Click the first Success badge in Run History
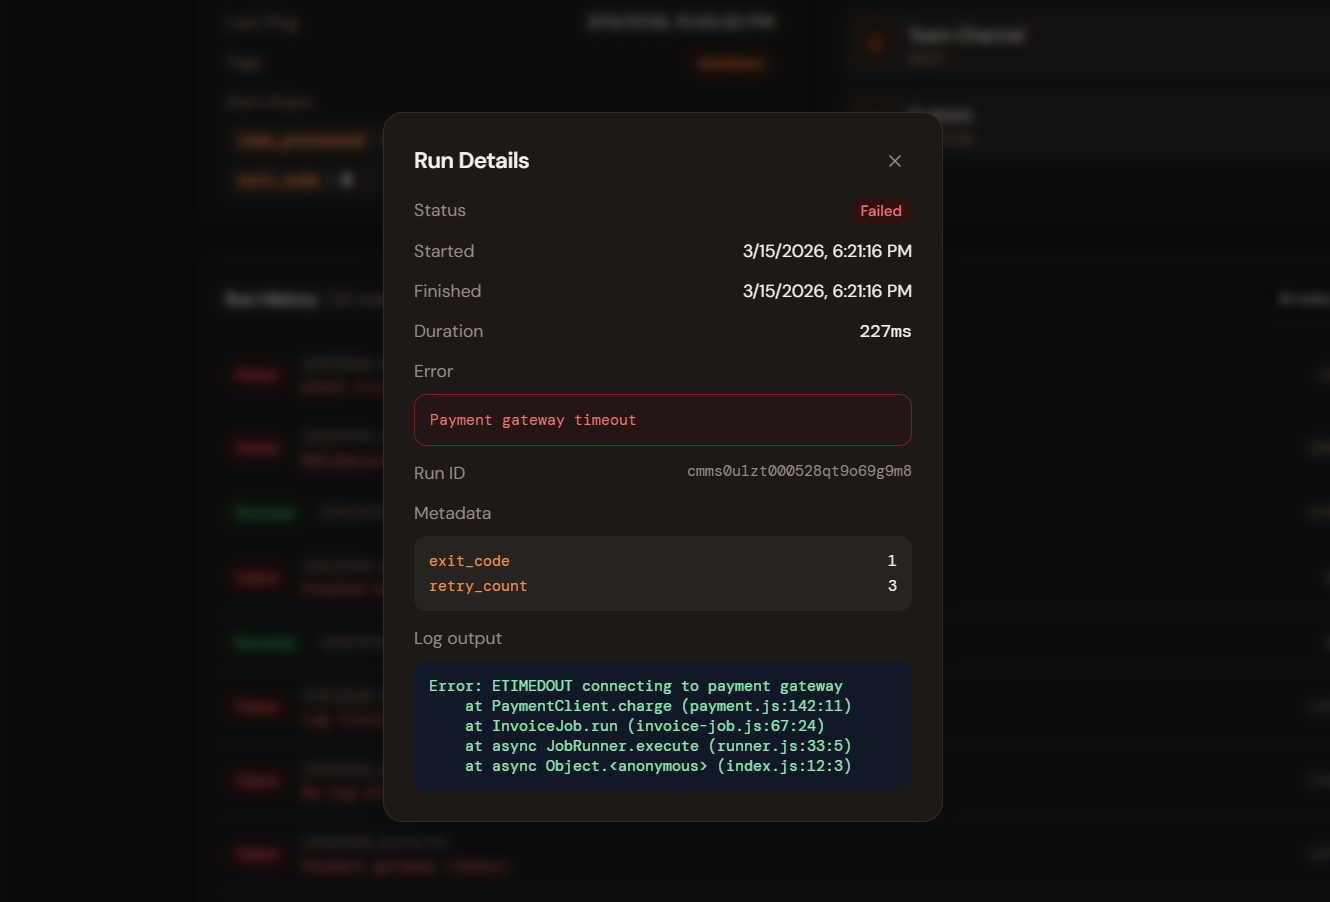Screen dimensions: 1330x902 [264, 511]
